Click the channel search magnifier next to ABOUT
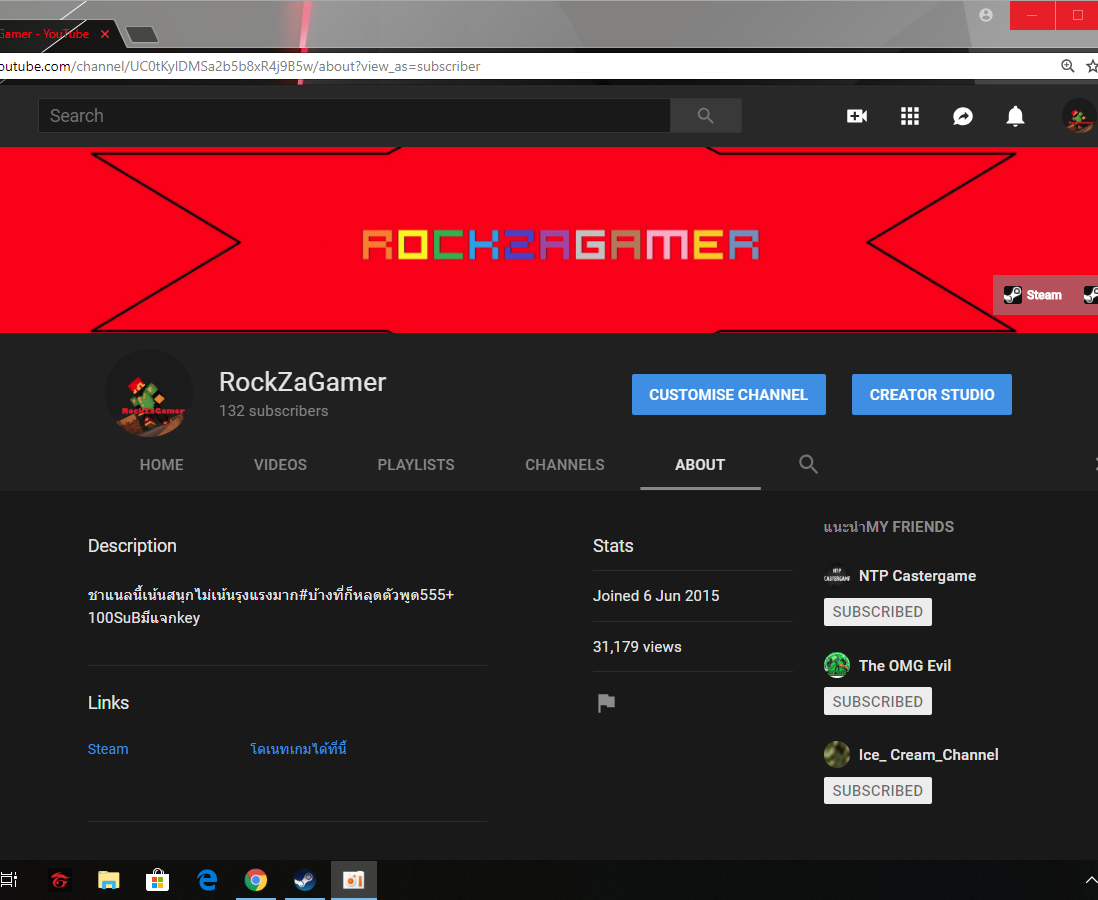Image resolution: width=1098 pixels, height=900 pixels. click(x=808, y=464)
